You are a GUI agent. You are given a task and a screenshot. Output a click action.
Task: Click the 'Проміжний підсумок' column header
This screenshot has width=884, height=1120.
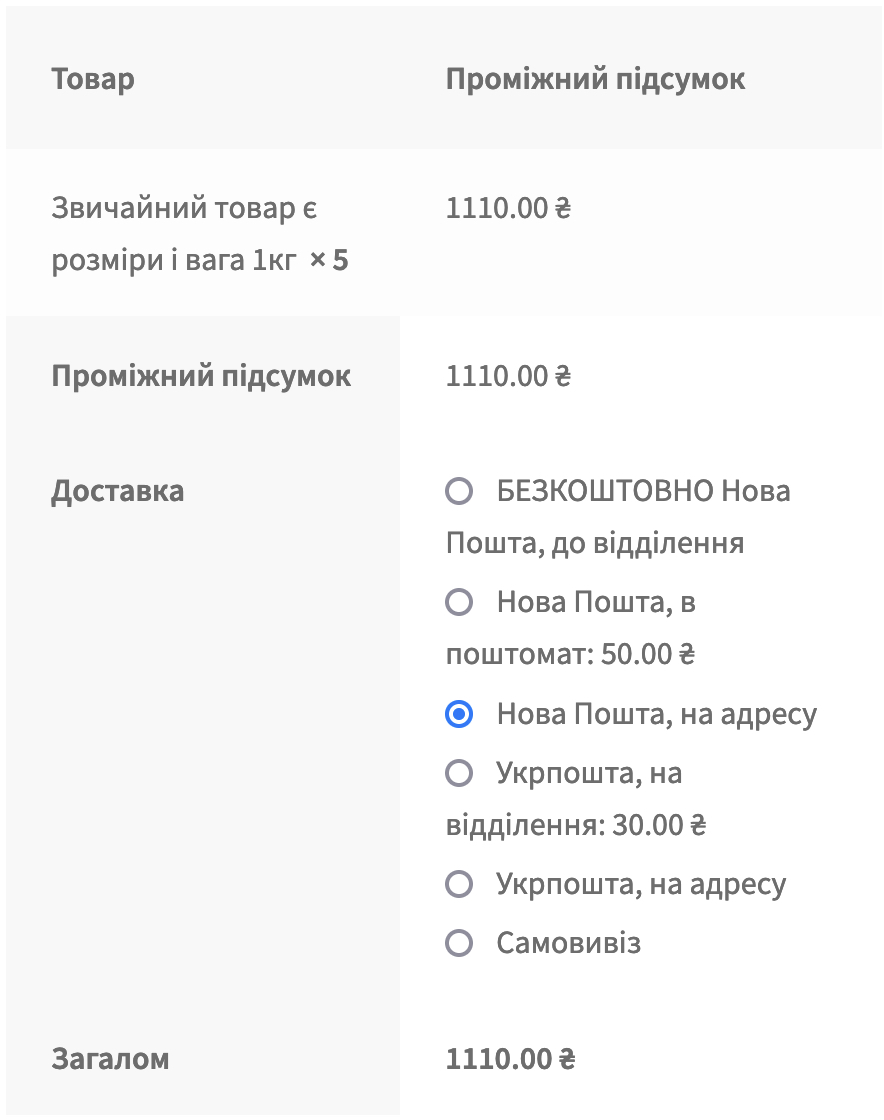[x=596, y=79]
